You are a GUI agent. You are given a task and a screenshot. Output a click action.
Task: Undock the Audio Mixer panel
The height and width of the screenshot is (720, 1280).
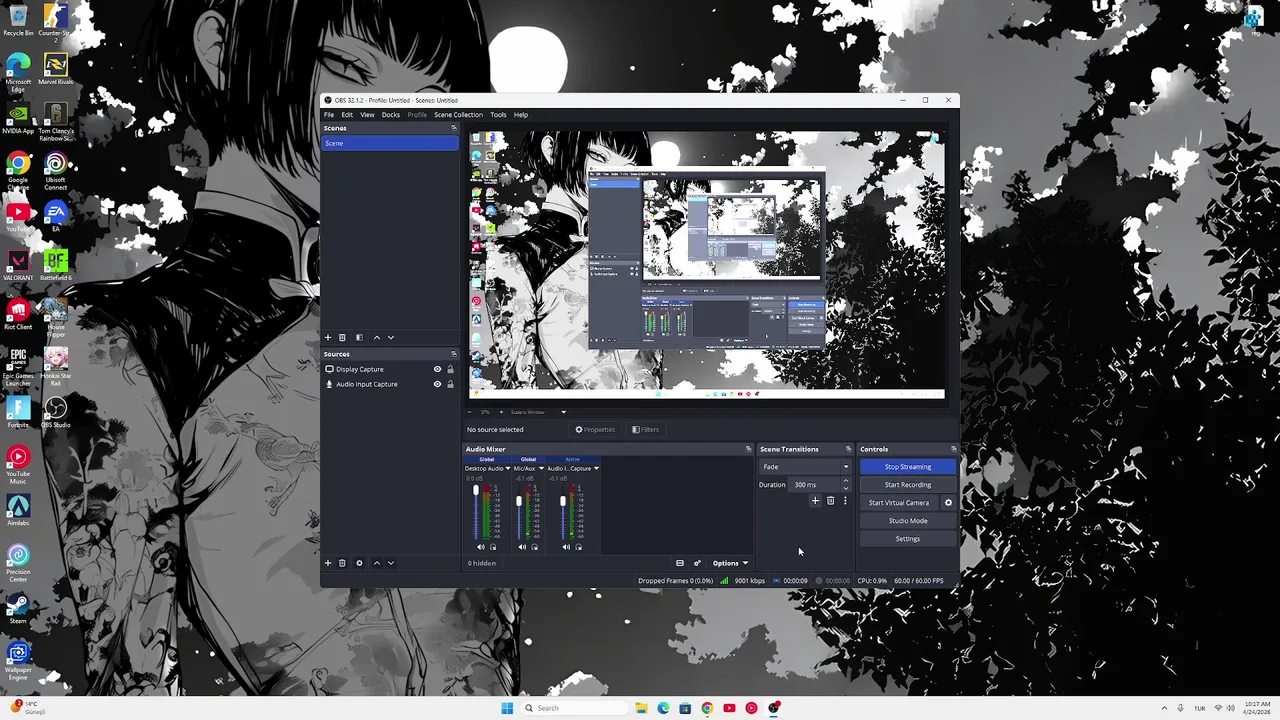748,449
